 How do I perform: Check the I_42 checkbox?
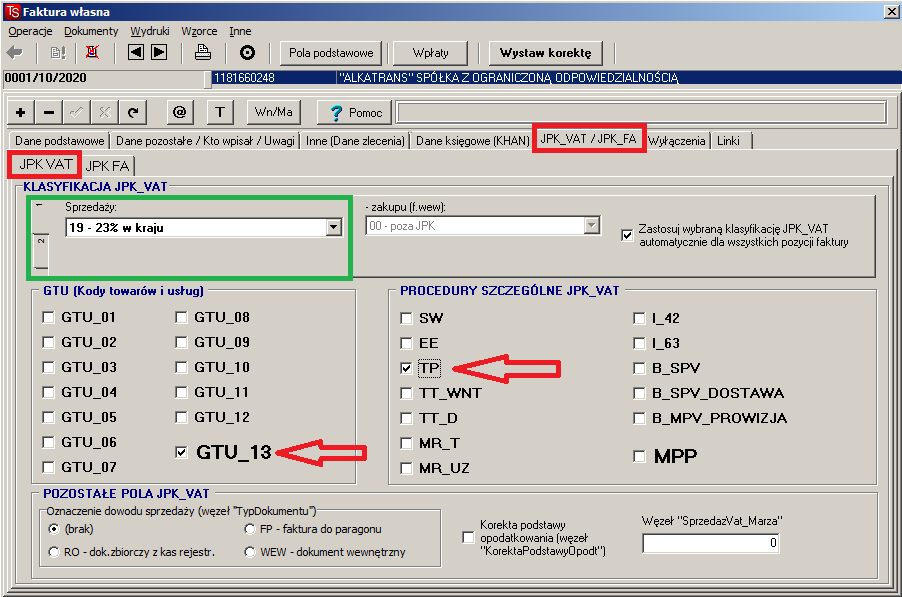click(639, 318)
